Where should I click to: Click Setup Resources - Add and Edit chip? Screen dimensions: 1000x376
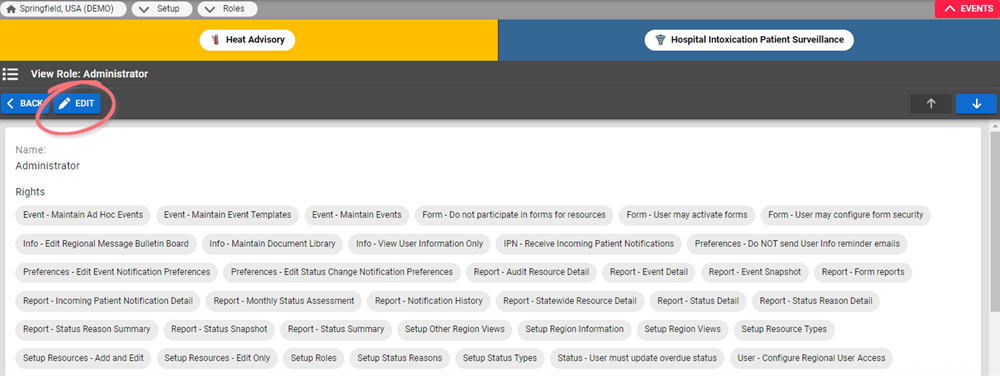[83, 358]
